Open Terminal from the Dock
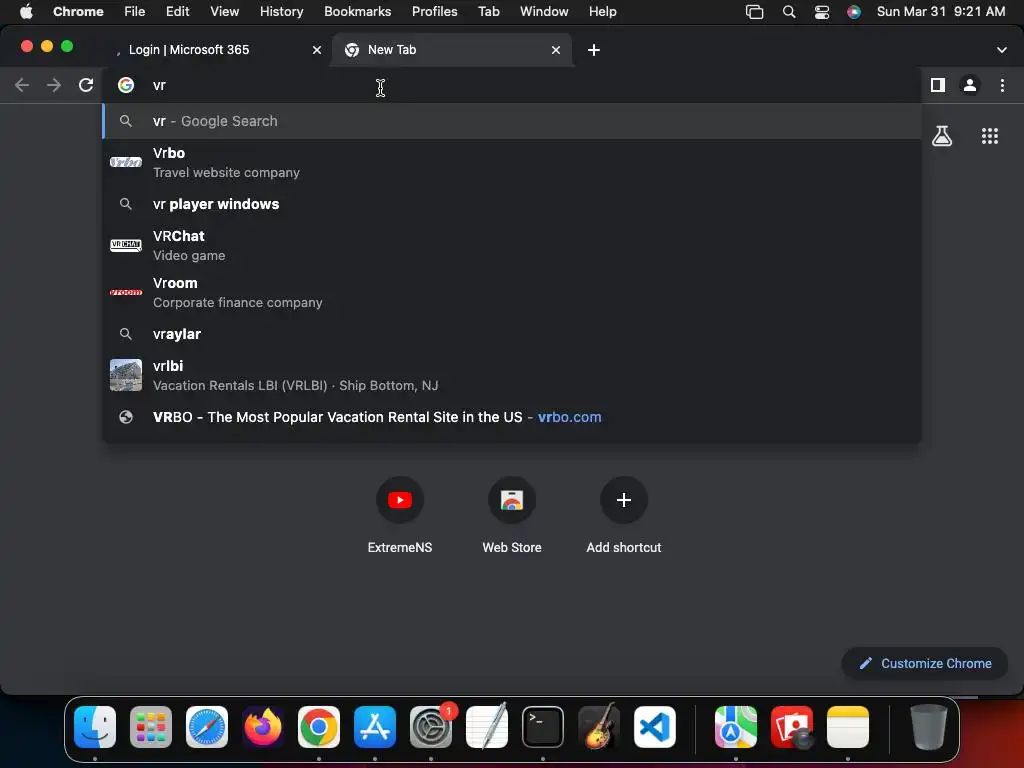The image size is (1024, 768). pos(543,727)
